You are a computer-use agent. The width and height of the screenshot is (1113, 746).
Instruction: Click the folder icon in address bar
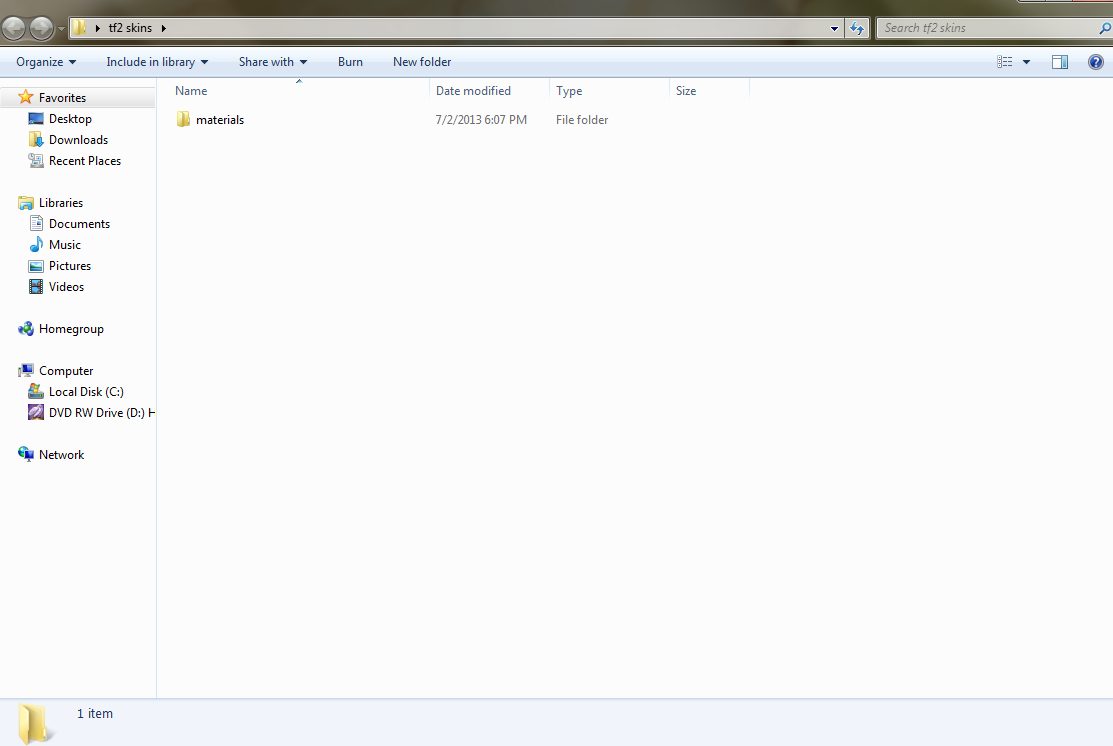80,28
